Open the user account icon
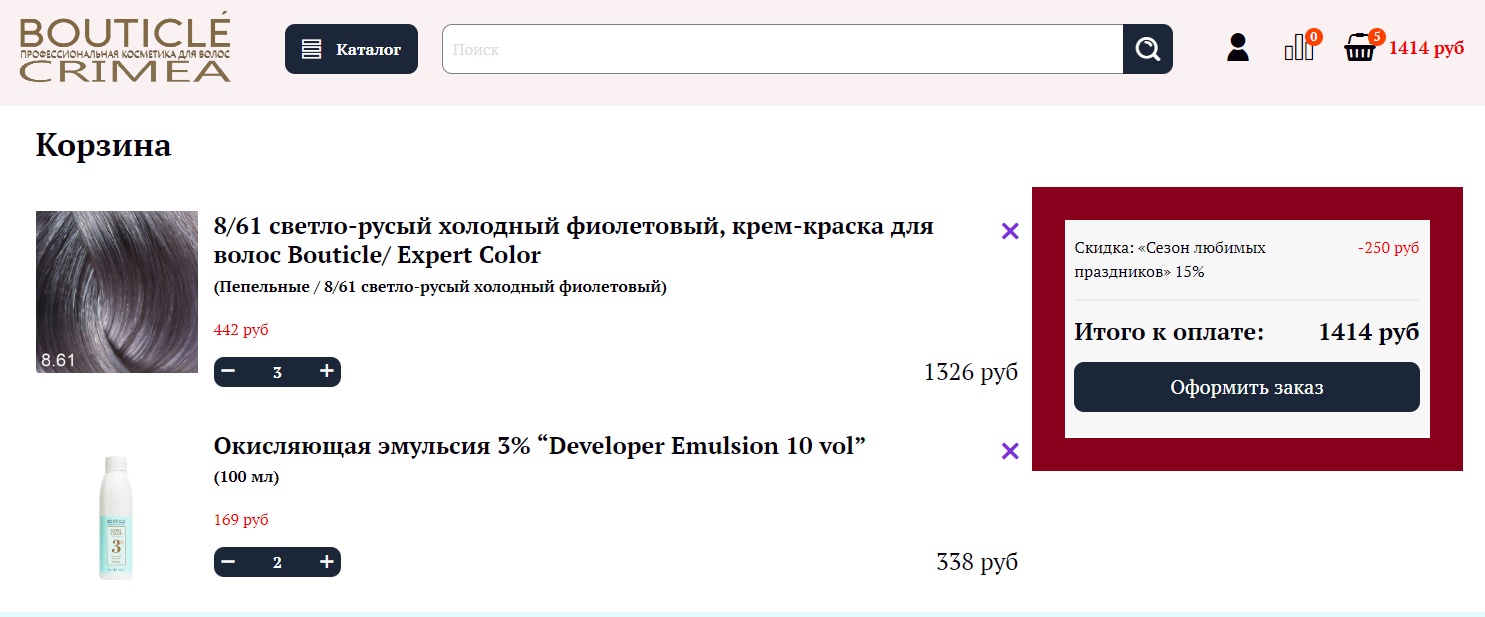Screen dimensions: 1485x617 click(1238, 48)
